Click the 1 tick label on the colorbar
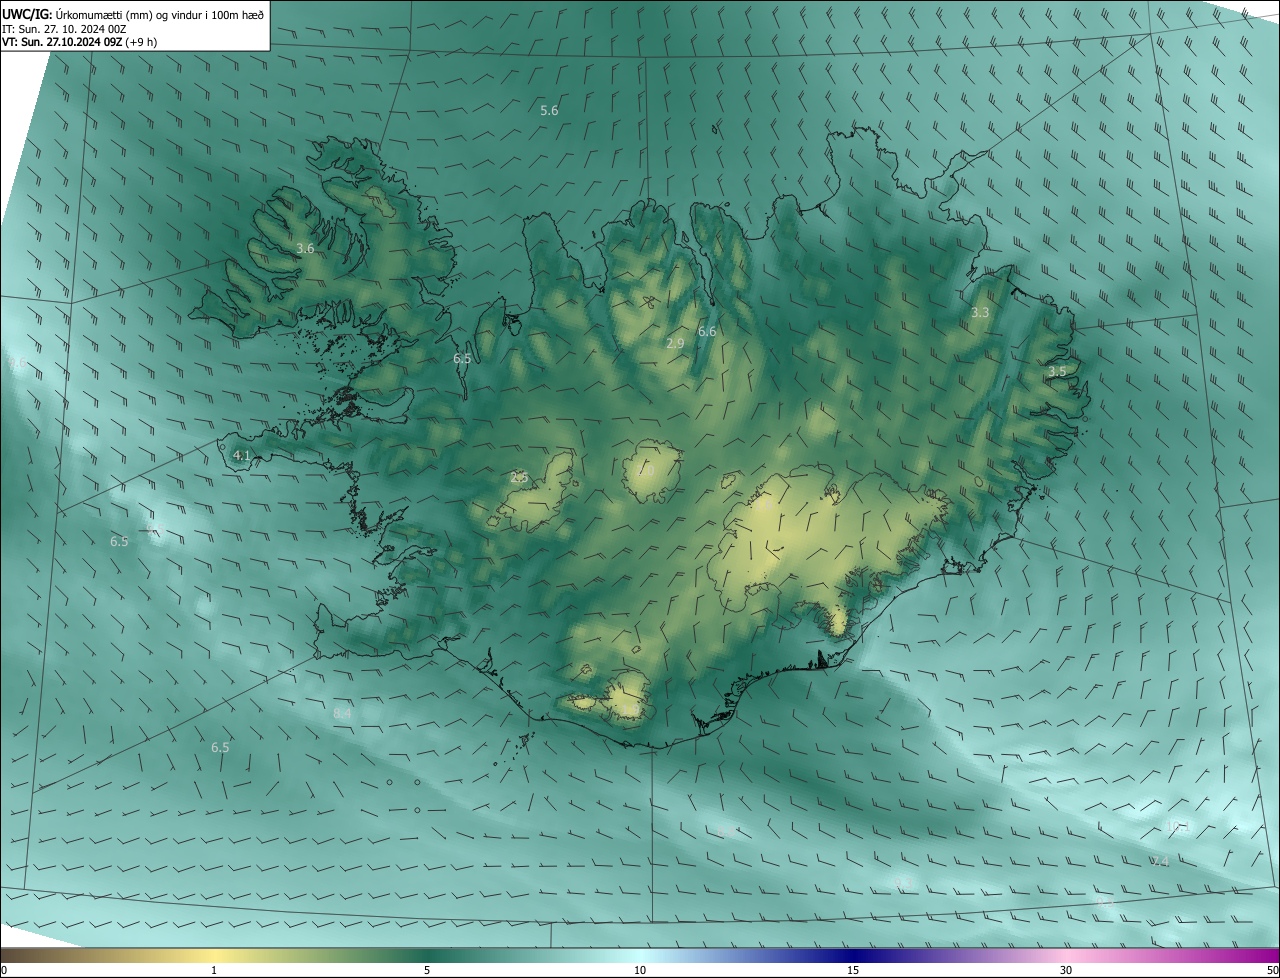Screen dimensions: 1280x978 pyautogui.click(x=214, y=970)
